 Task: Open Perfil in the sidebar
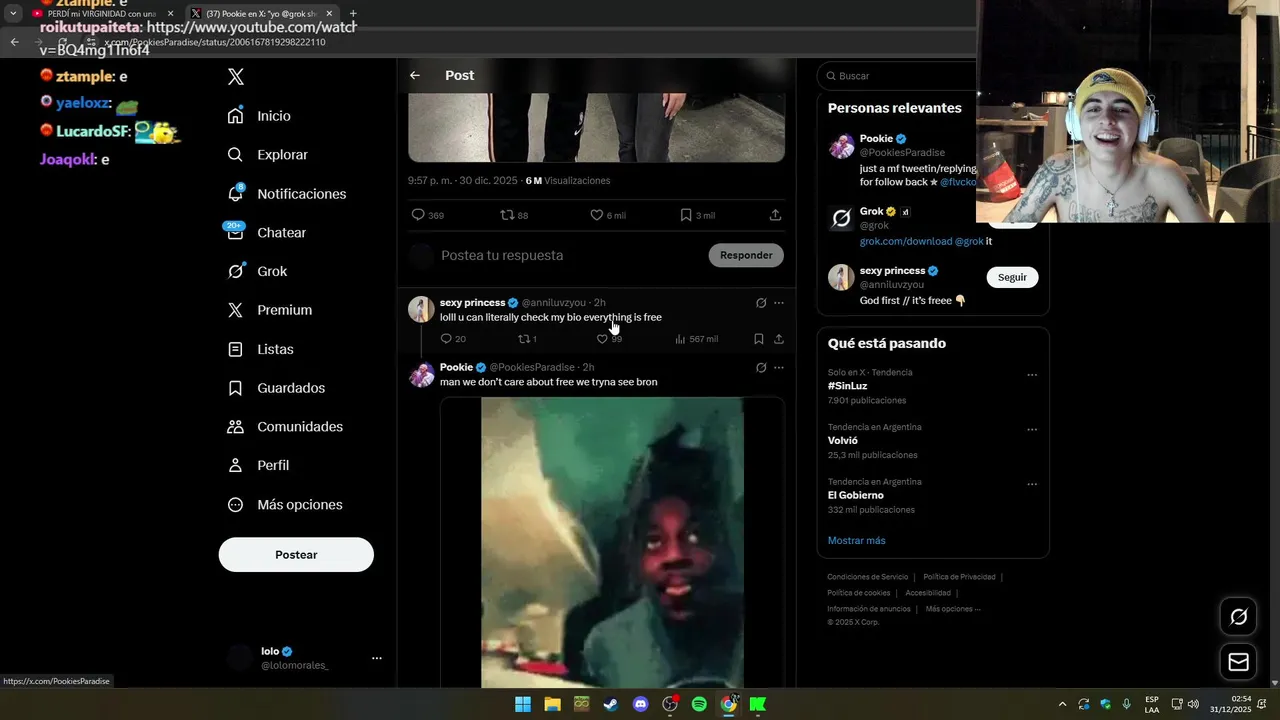[258, 465]
